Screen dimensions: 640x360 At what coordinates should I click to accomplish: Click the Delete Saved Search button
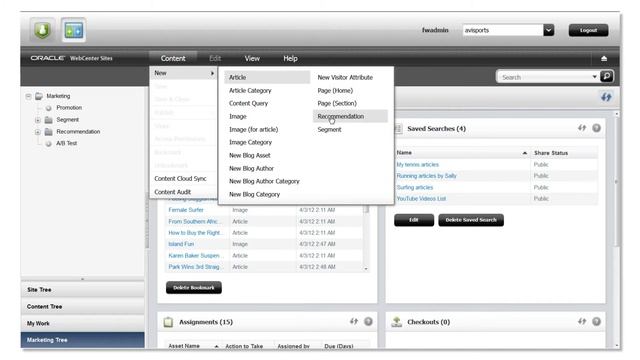pyautogui.click(x=471, y=220)
